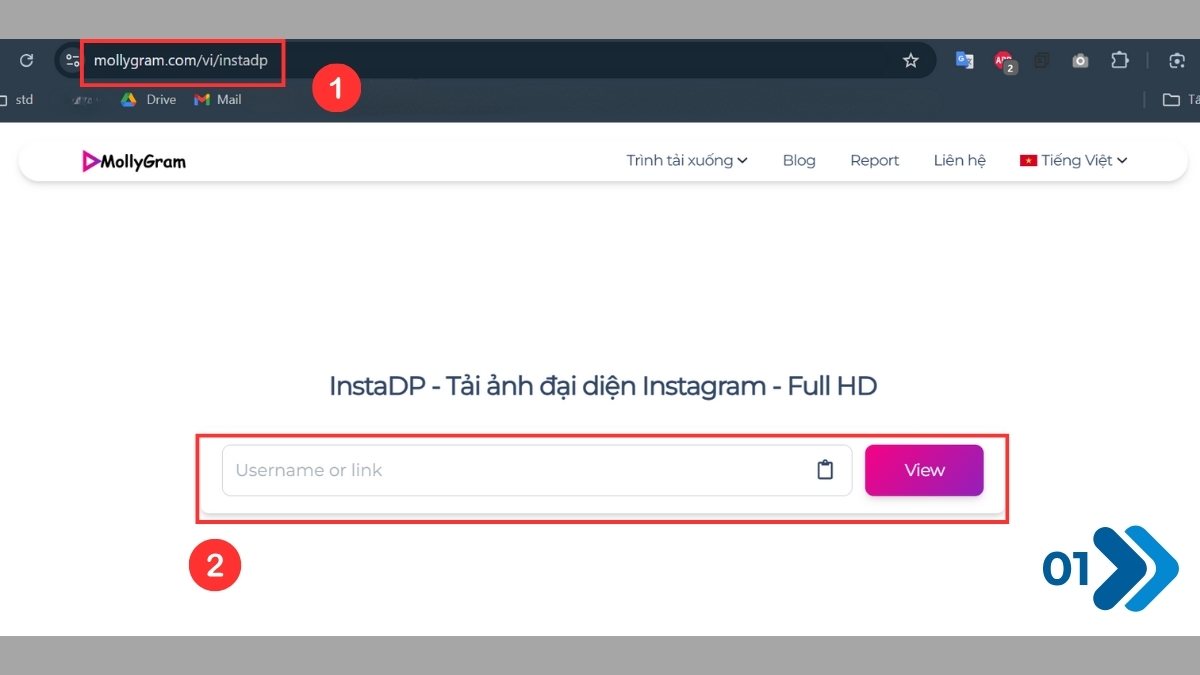Click the mollygram.com/vi/instadp address bar URL
The height and width of the screenshot is (675, 1200).
coord(181,60)
